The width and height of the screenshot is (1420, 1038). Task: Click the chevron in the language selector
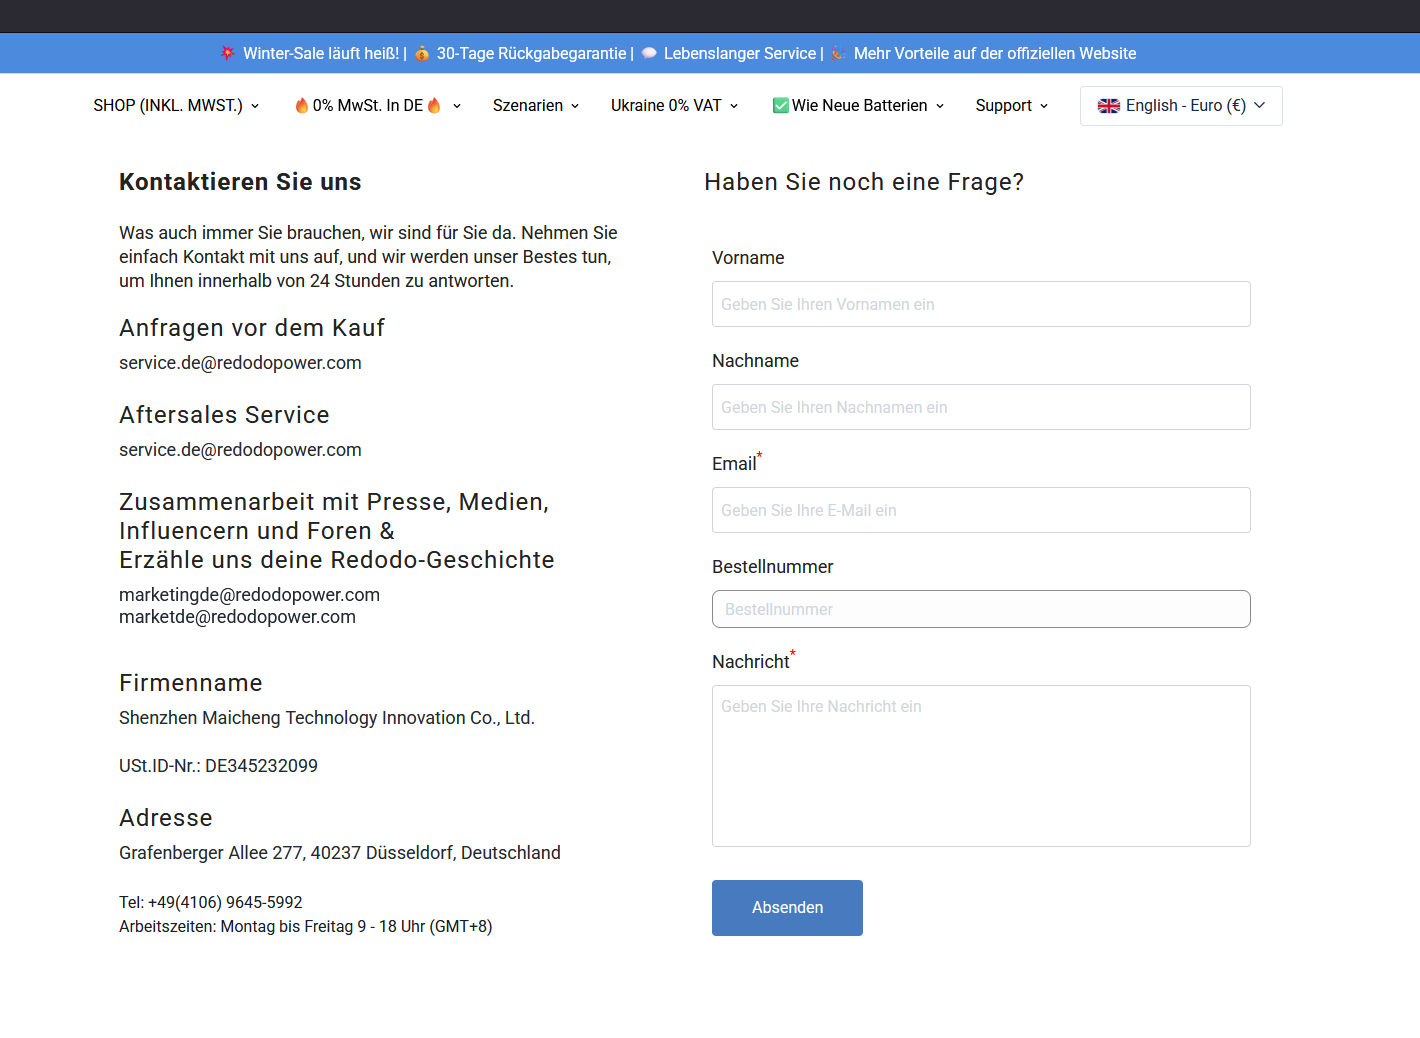point(1260,106)
